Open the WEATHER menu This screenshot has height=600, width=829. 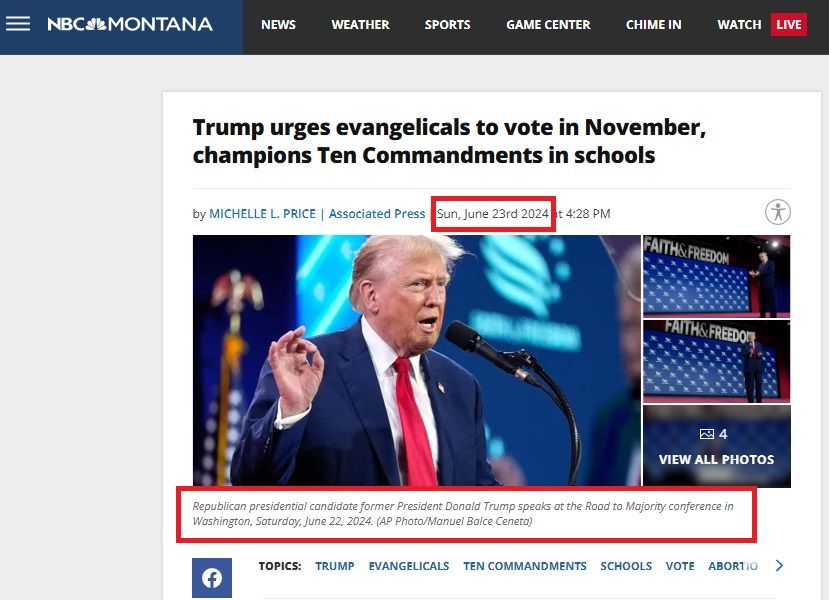point(360,24)
